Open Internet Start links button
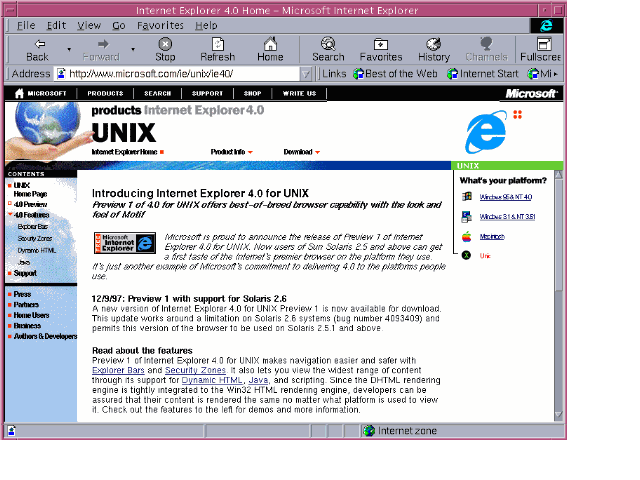 482,74
